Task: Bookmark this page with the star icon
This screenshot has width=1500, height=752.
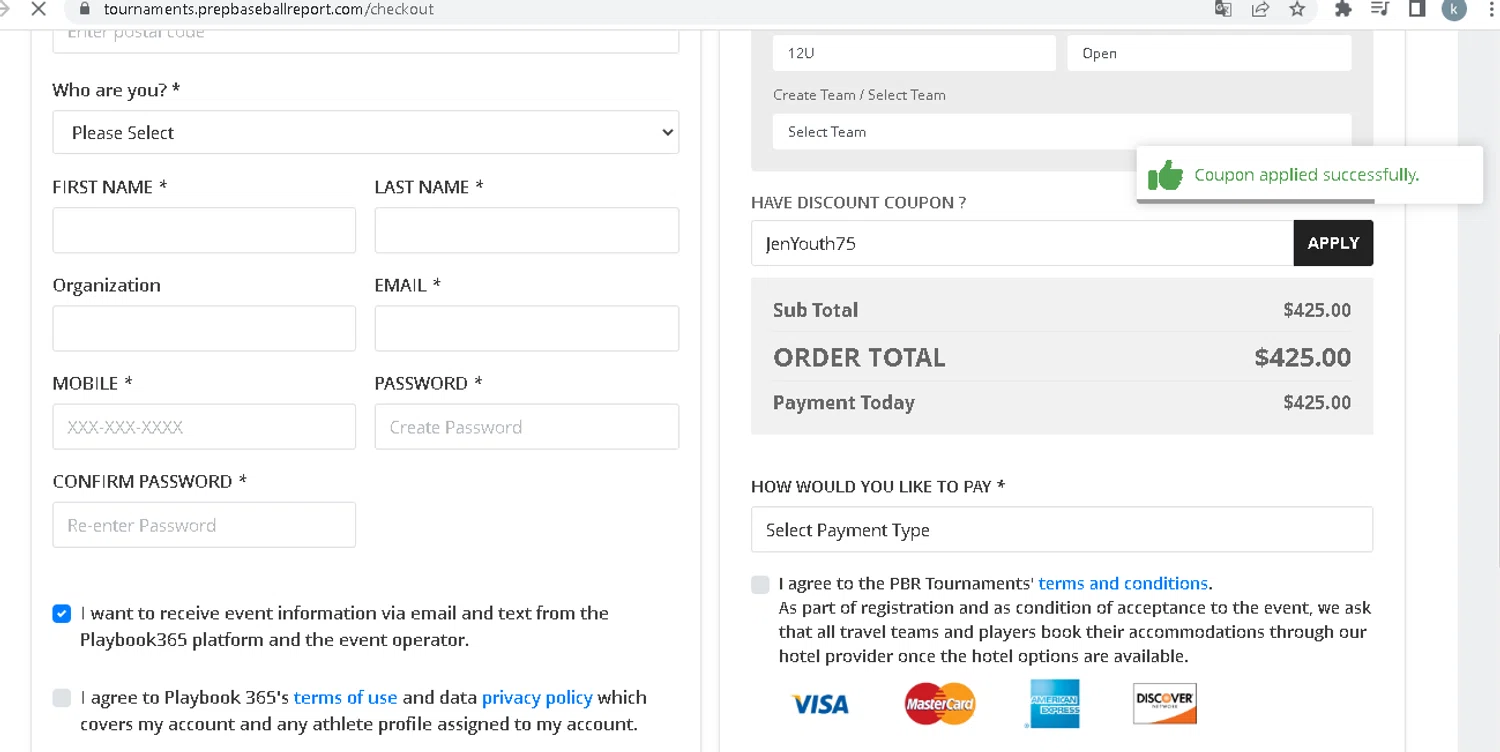Action: pos(1297,9)
